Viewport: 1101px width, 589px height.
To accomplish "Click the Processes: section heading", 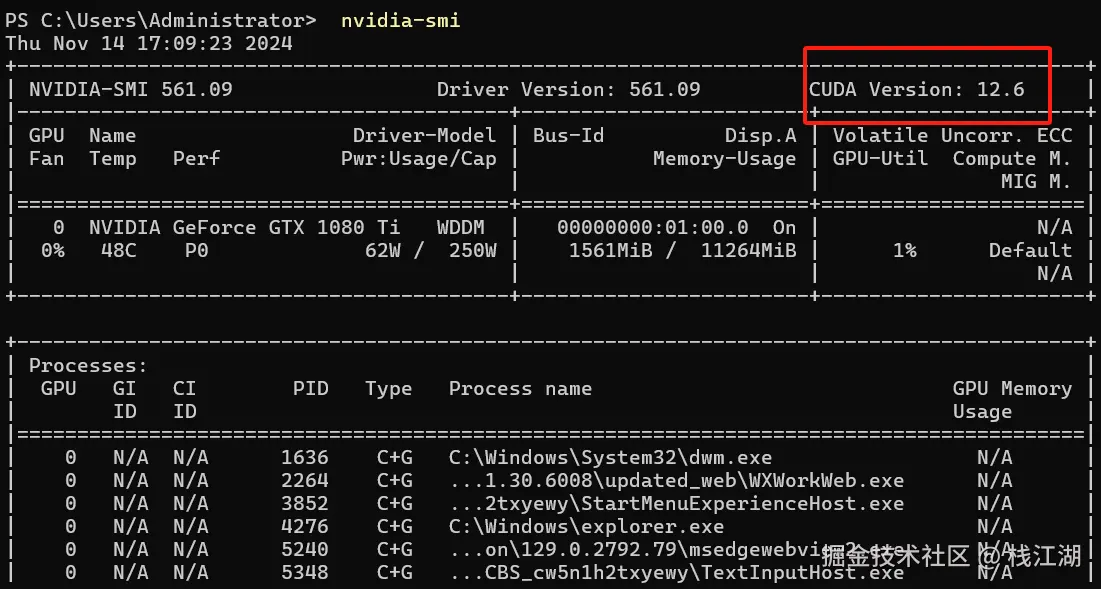I will [88, 366].
